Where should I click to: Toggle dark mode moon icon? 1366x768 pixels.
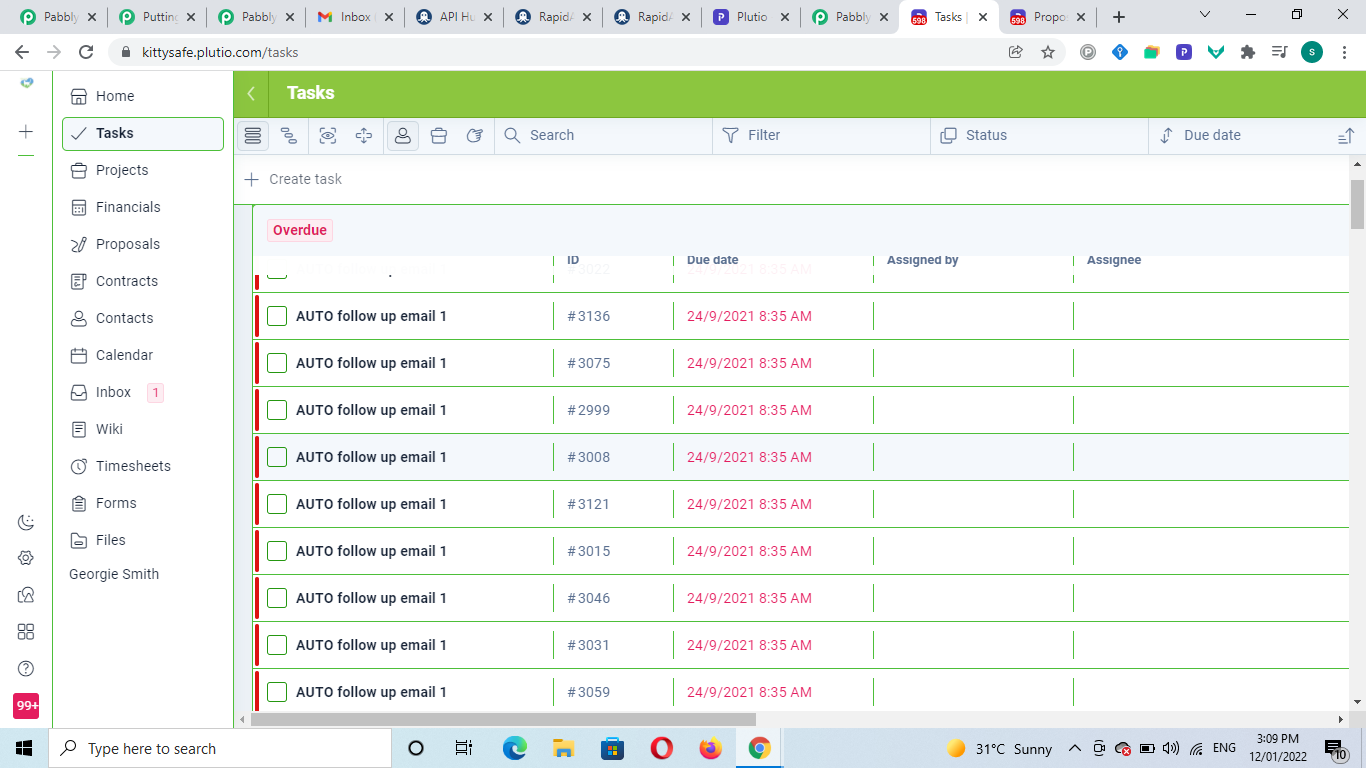click(26, 522)
